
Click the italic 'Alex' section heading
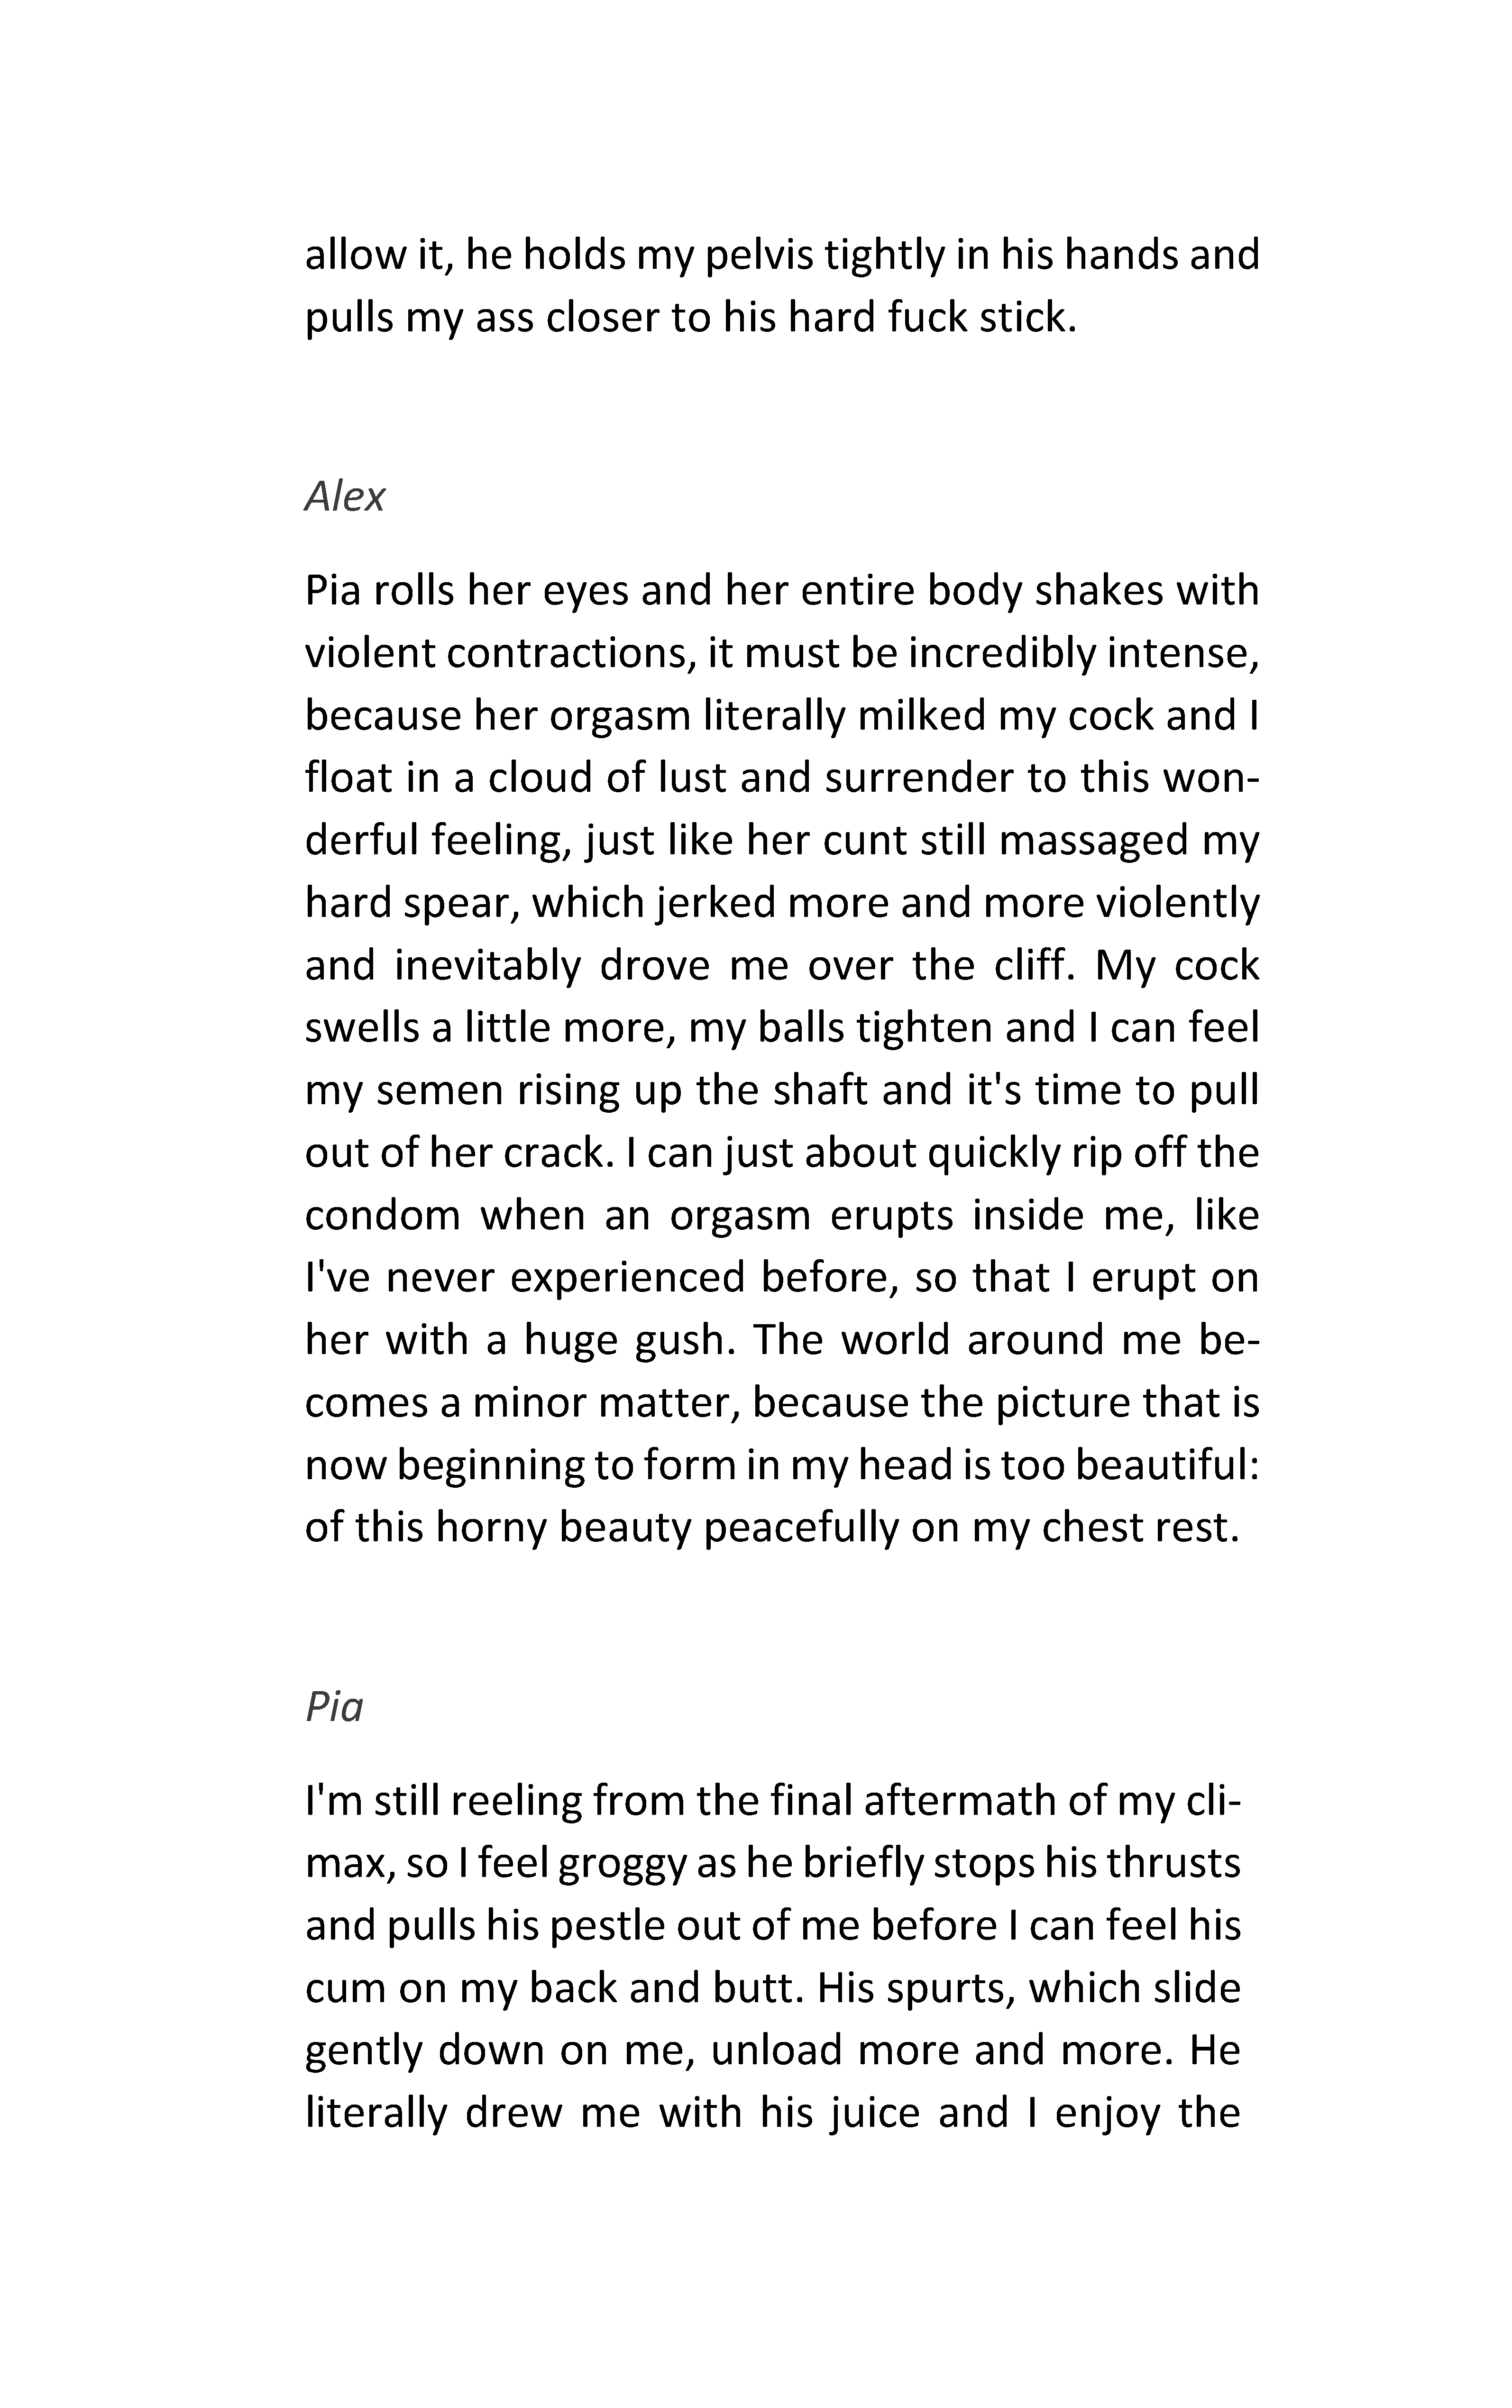click(x=344, y=496)
